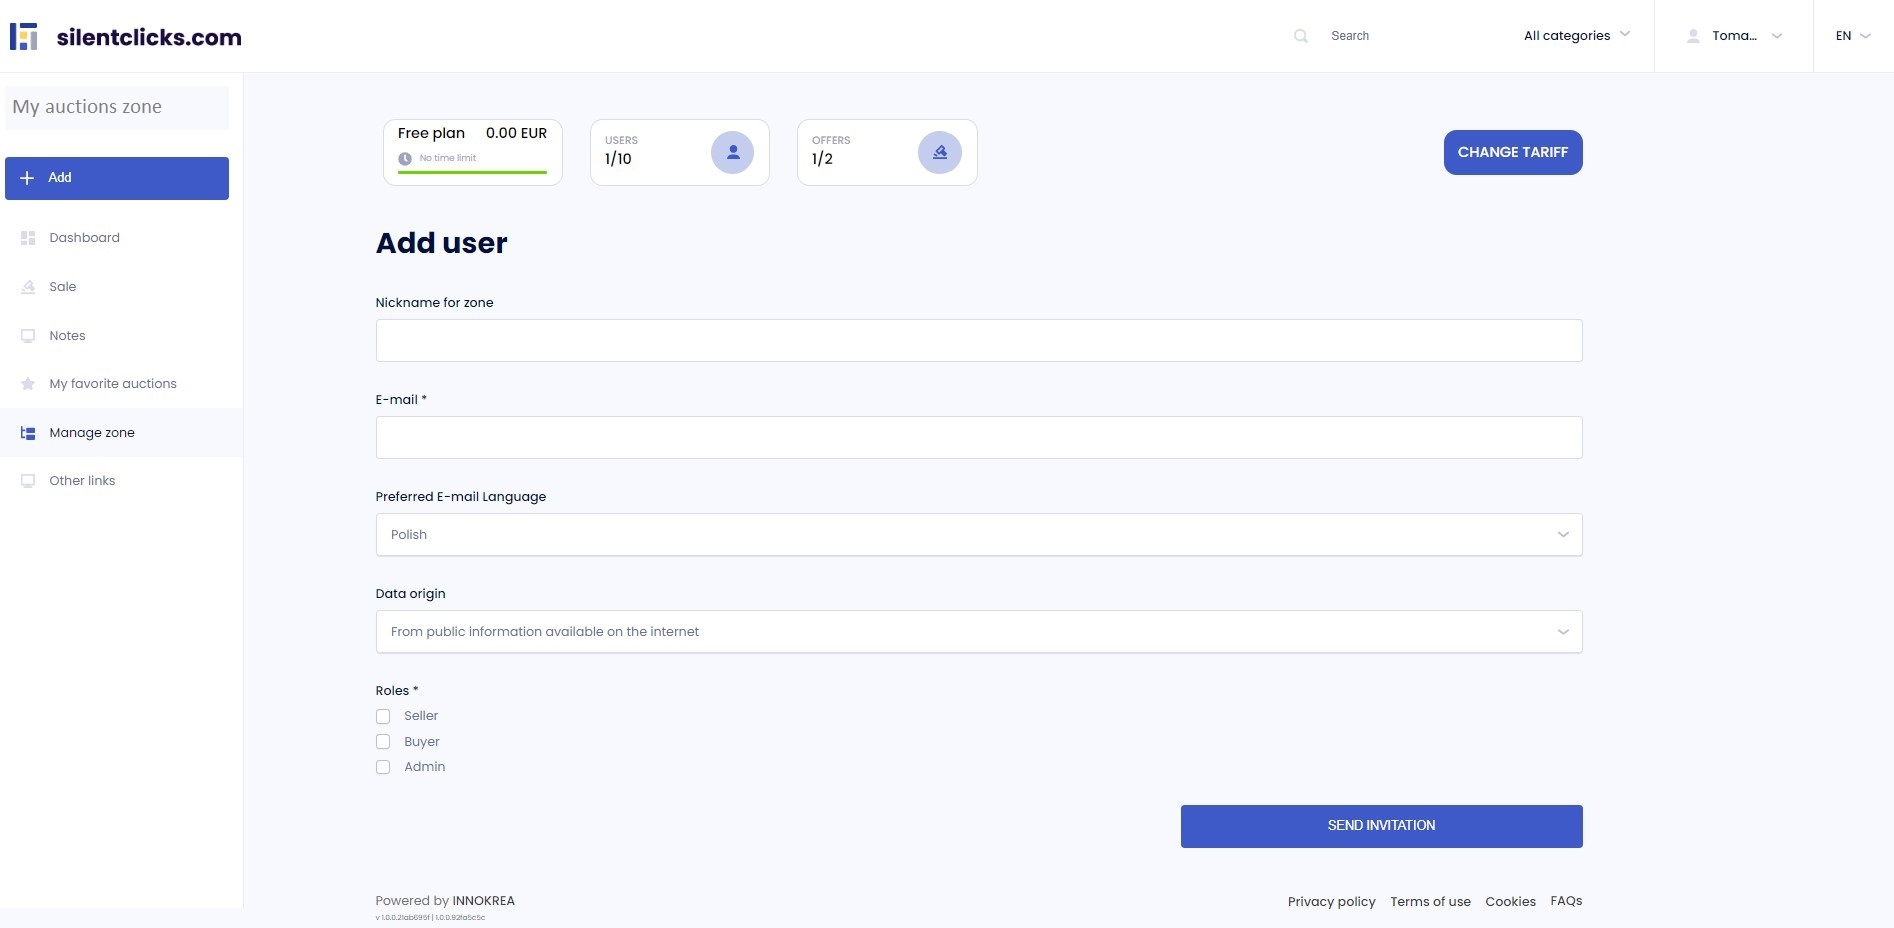Viewport: 1894px width, 928px height.
Task: Click the hammer icon in the Offers card
Action: 939,152
